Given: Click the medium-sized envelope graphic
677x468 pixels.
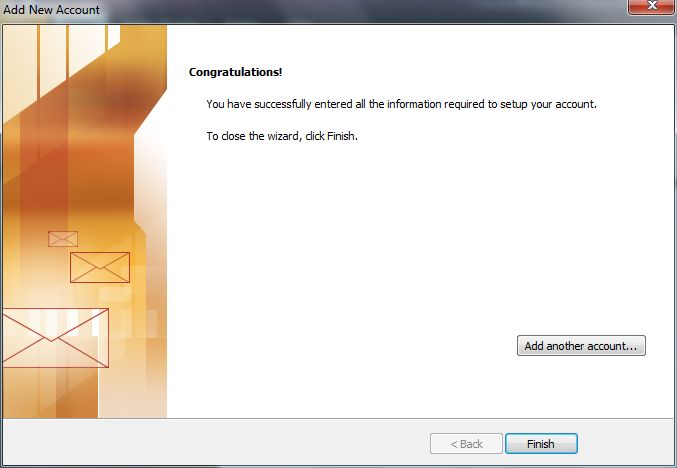Looking at the screenshot, I should click(x=100, y=268).
